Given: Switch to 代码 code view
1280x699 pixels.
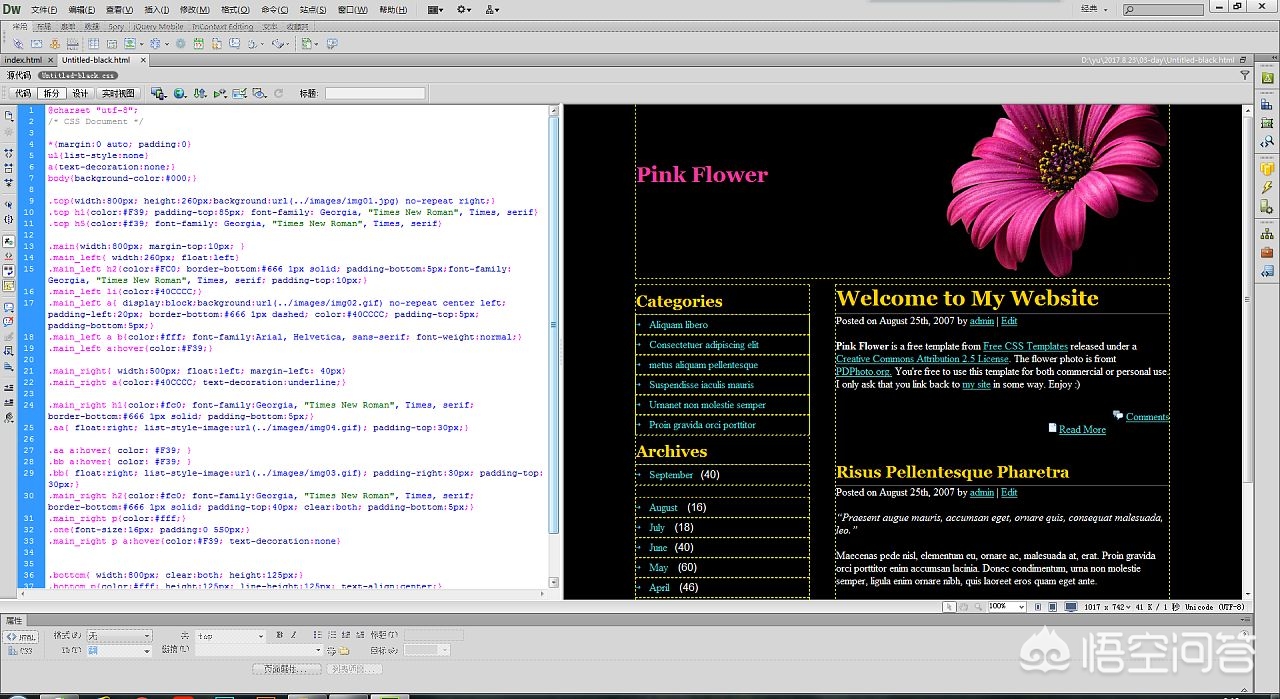Looking at the screenshot, I should (23, 93).
